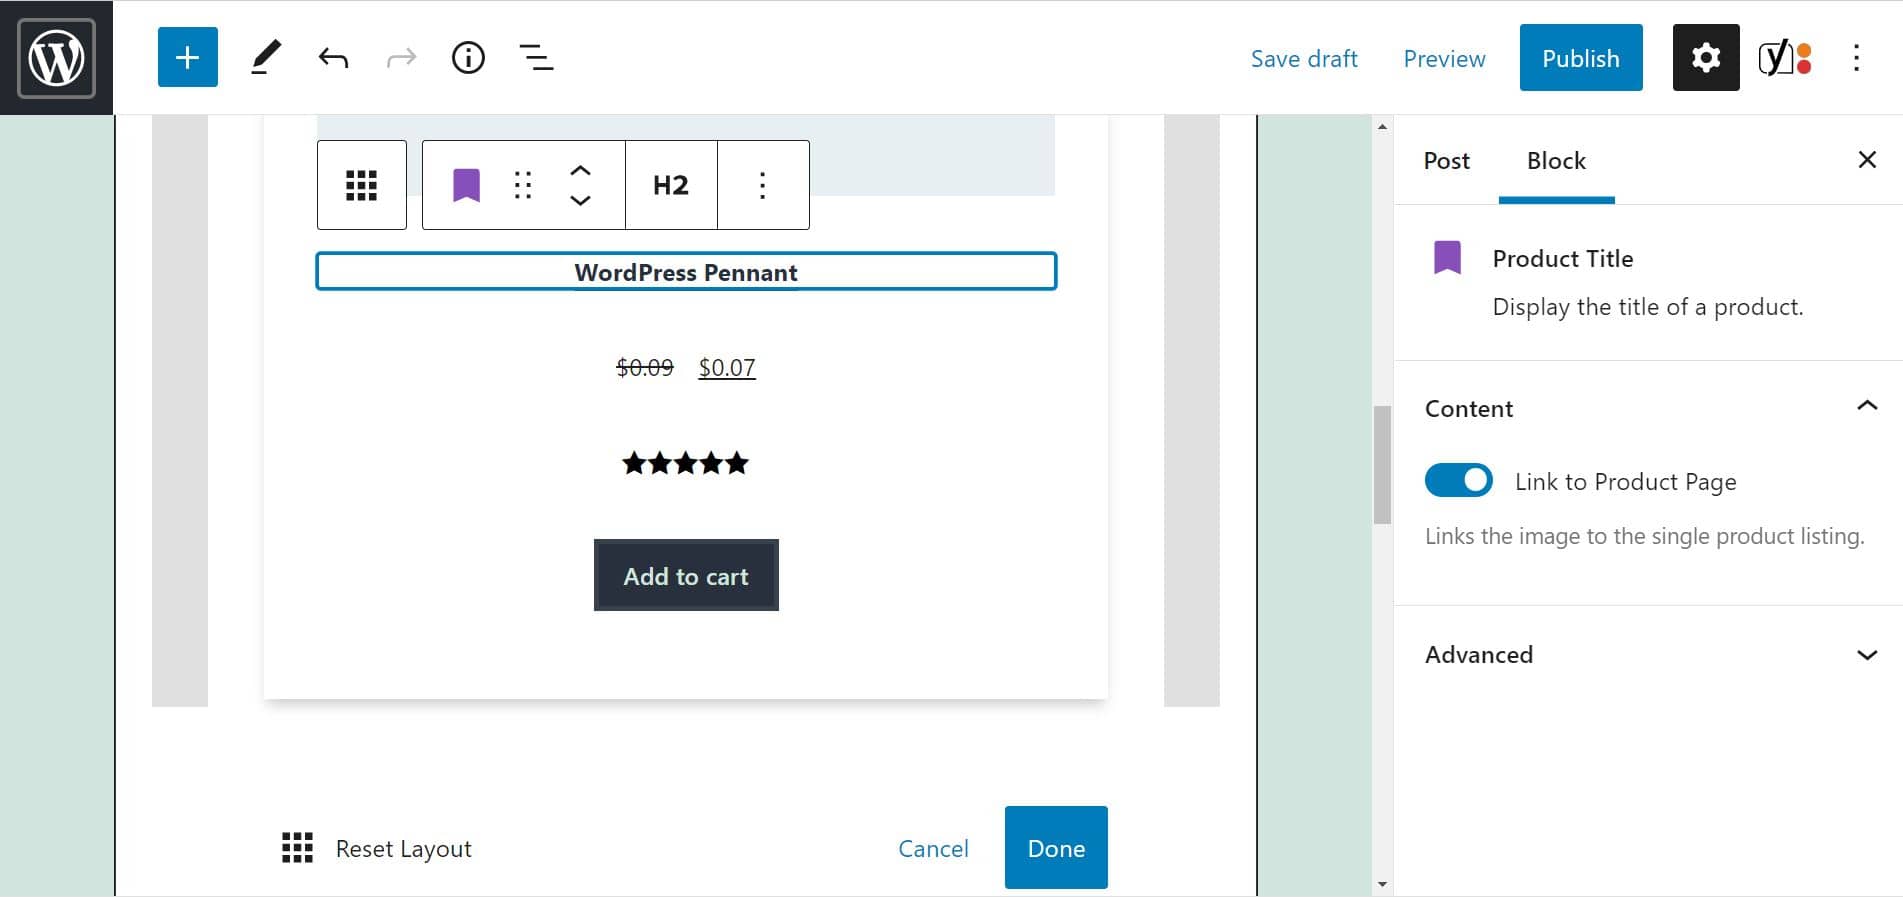Change the H2 heading level
This screenshot has height=897, width=1903.
point(671,185)
